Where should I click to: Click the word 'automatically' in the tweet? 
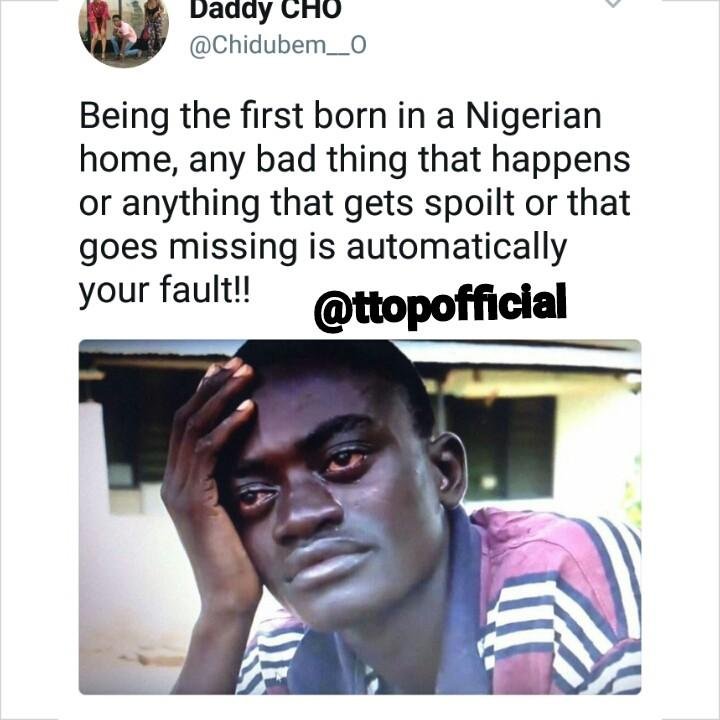[456, 249]
